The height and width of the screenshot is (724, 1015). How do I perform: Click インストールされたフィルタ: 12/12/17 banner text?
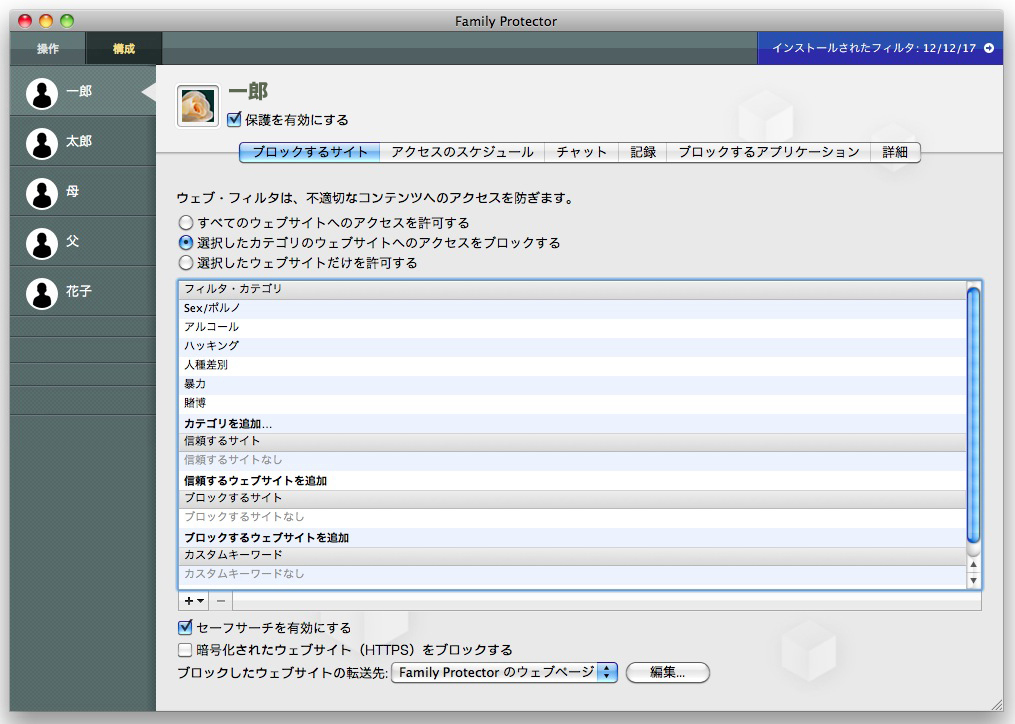click(874, 48)
